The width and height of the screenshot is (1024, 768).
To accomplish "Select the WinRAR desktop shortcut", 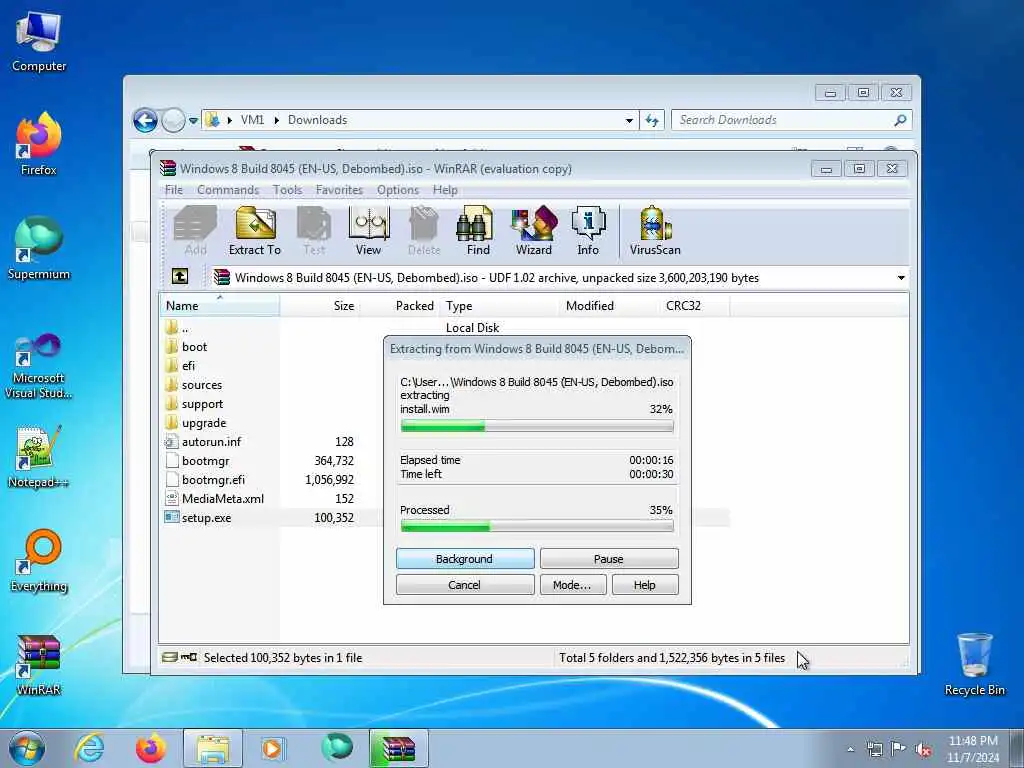I will (39, 665).
